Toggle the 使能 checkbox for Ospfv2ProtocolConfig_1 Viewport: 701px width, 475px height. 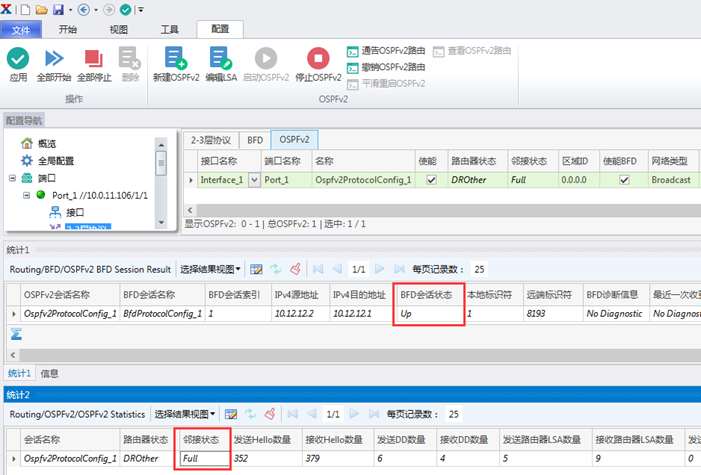tap(431, 180)
